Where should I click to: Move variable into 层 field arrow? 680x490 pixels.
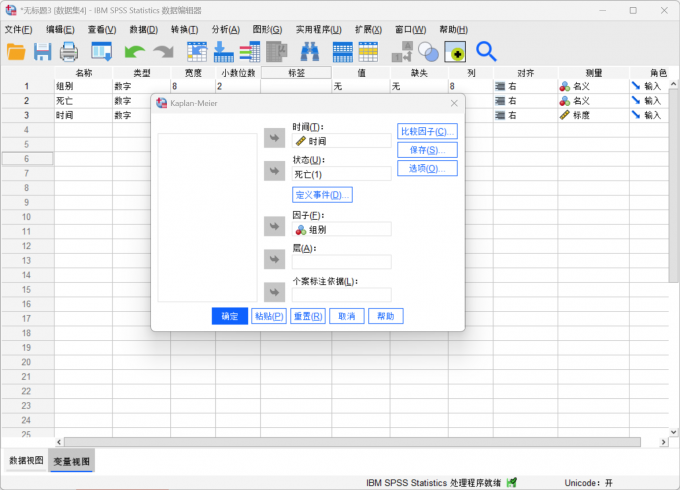[x=275, y=259]
